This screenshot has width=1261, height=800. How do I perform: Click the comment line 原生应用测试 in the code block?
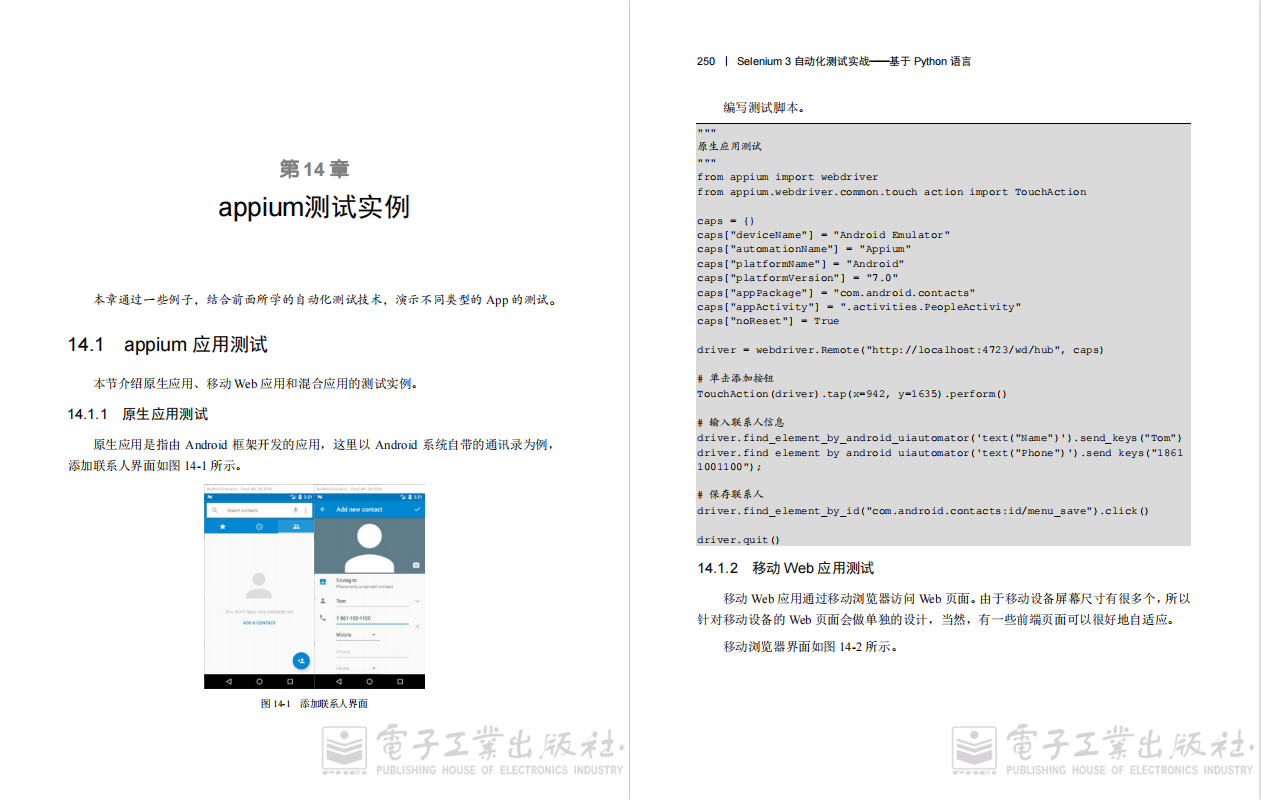coord(729,147)
